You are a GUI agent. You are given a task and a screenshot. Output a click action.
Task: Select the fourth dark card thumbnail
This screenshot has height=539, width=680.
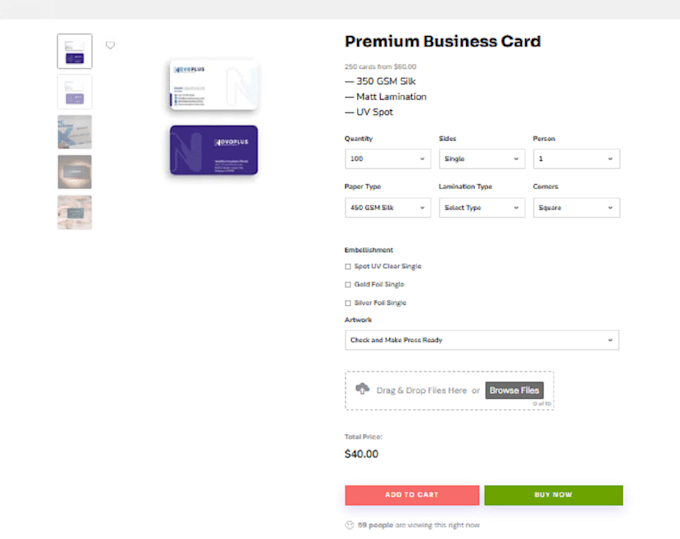pyautogui.click(x=75, y=172)
